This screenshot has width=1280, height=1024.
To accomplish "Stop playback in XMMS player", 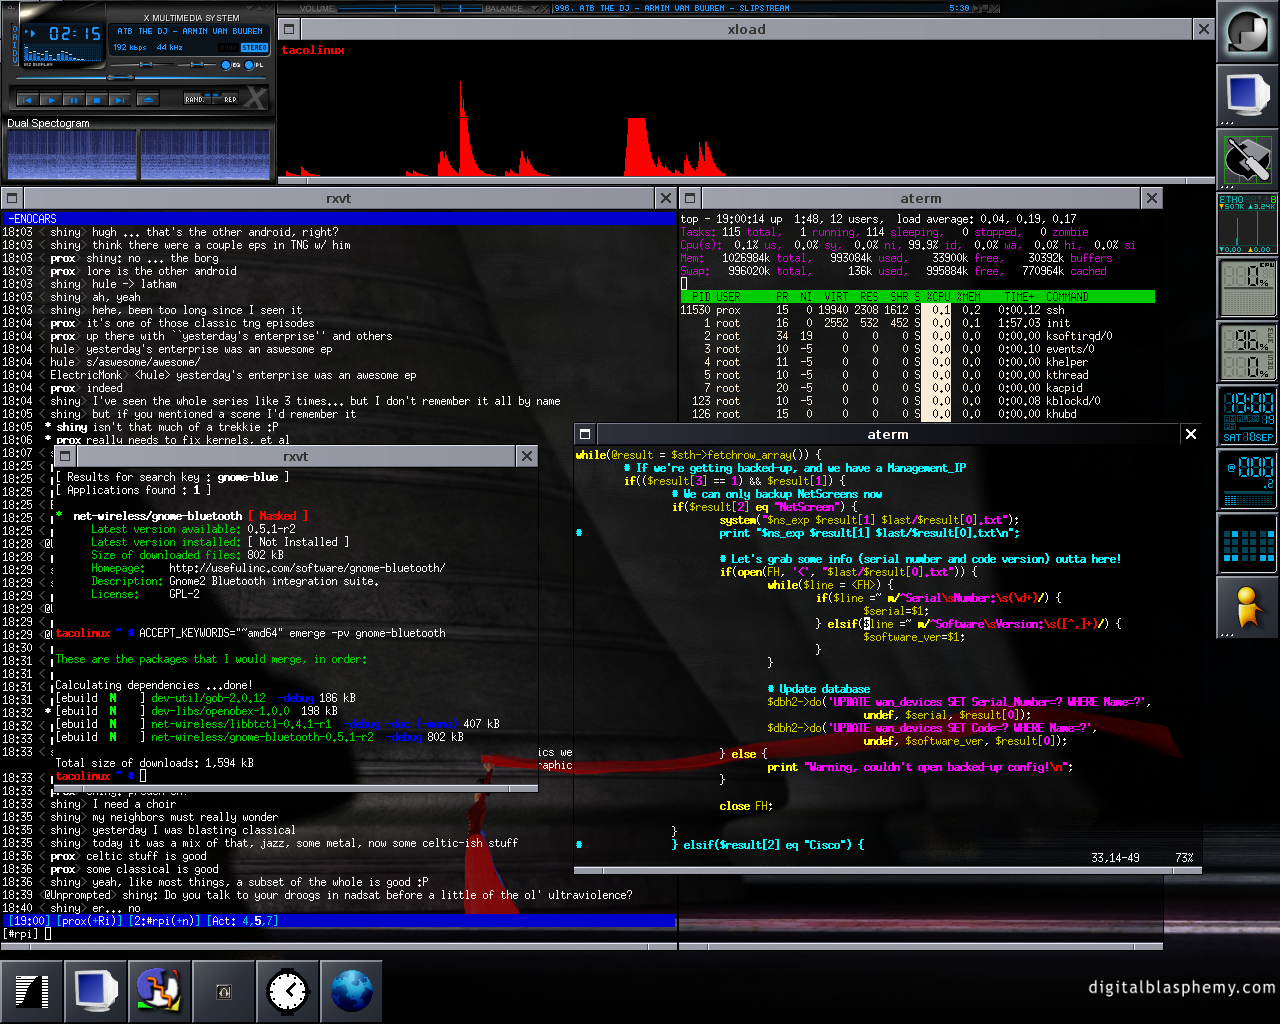I will (97, 100).
